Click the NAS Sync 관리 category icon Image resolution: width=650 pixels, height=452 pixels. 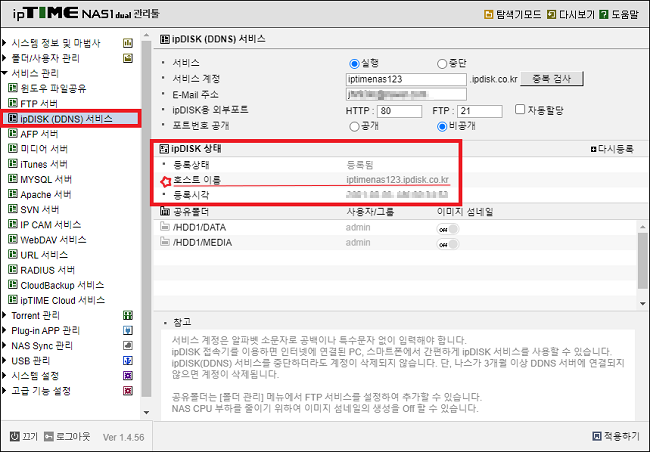pyautogui.click(x=128, y=345)
